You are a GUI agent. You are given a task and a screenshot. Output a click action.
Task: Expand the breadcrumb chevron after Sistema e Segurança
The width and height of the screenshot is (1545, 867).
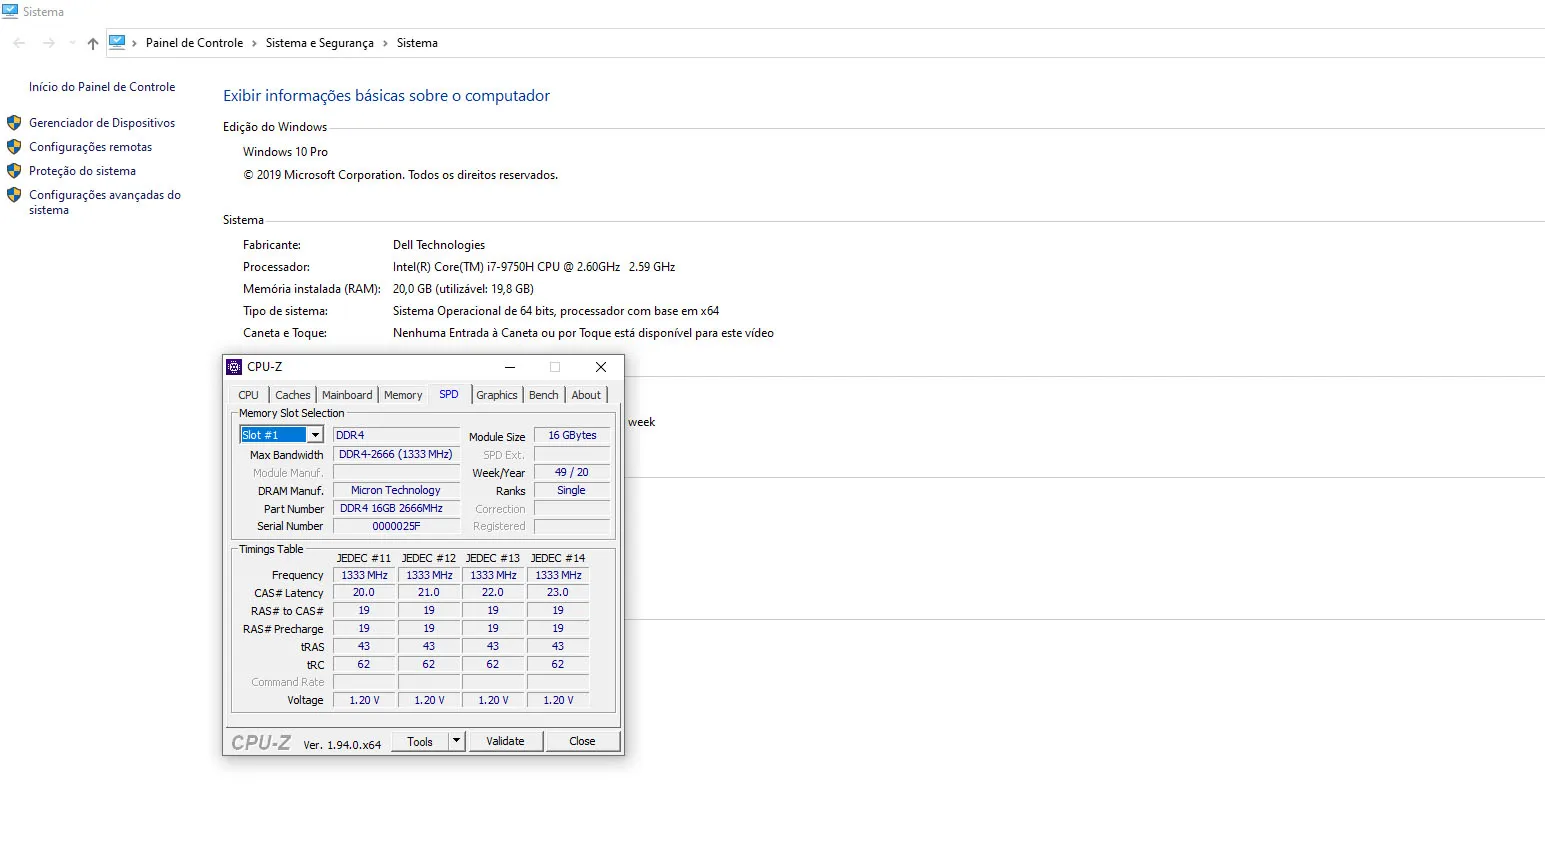tap(385, 43)
